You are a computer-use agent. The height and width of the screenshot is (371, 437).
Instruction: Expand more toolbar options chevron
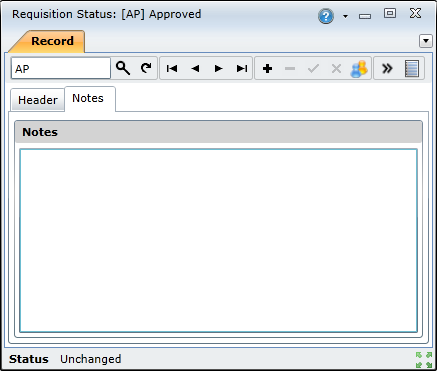coord(387,69)
